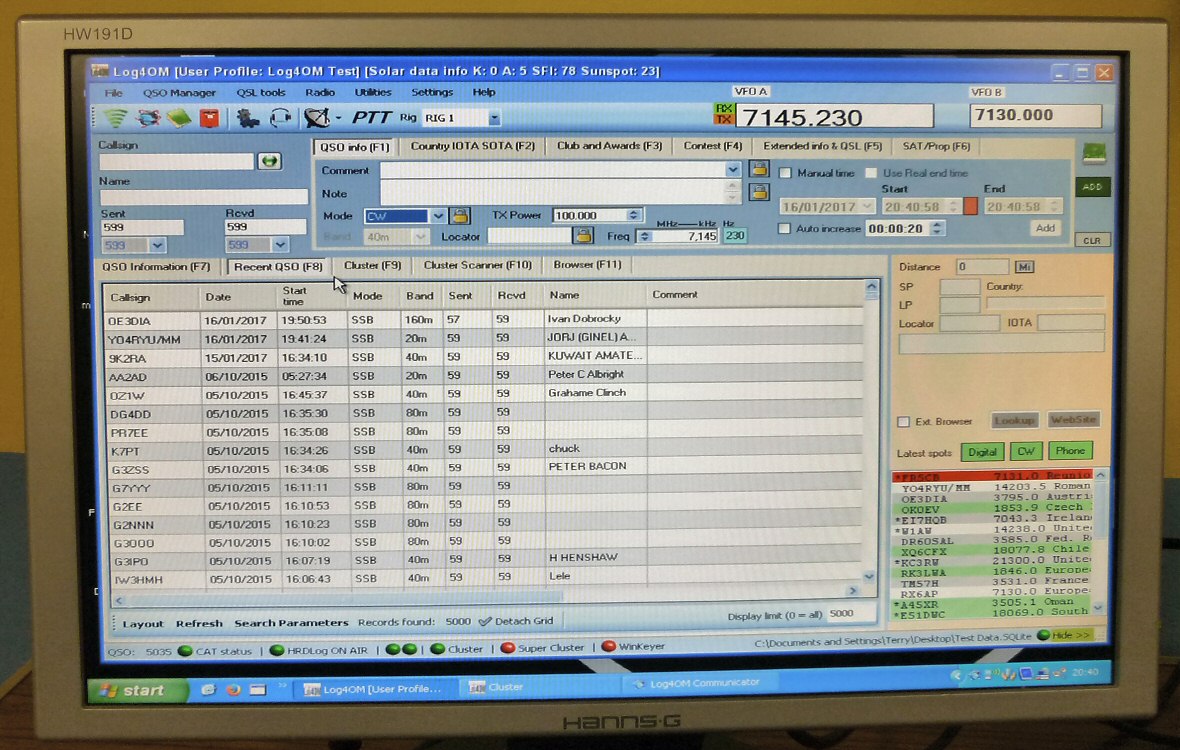This screenshot has height=750, width=1180.
Task: Click the Mi distance unit button
Action: [x=1024, y=267]
